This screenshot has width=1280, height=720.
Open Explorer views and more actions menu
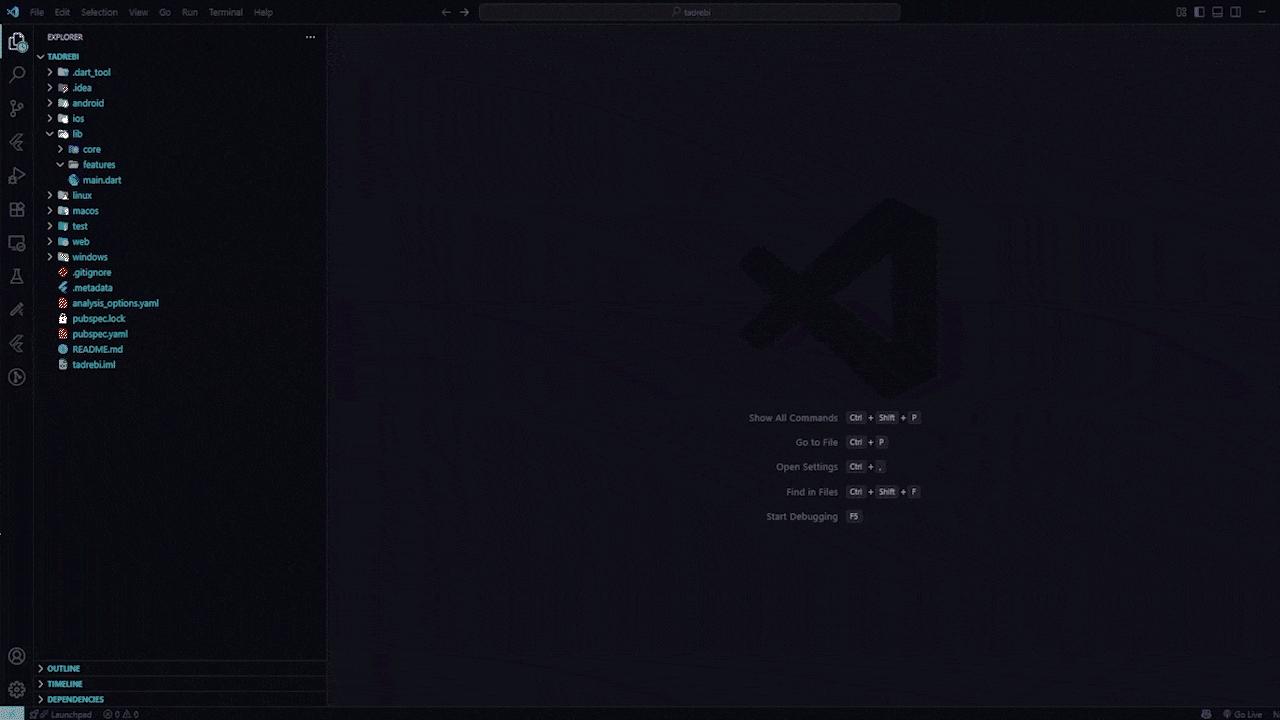[x=310, y=37]
